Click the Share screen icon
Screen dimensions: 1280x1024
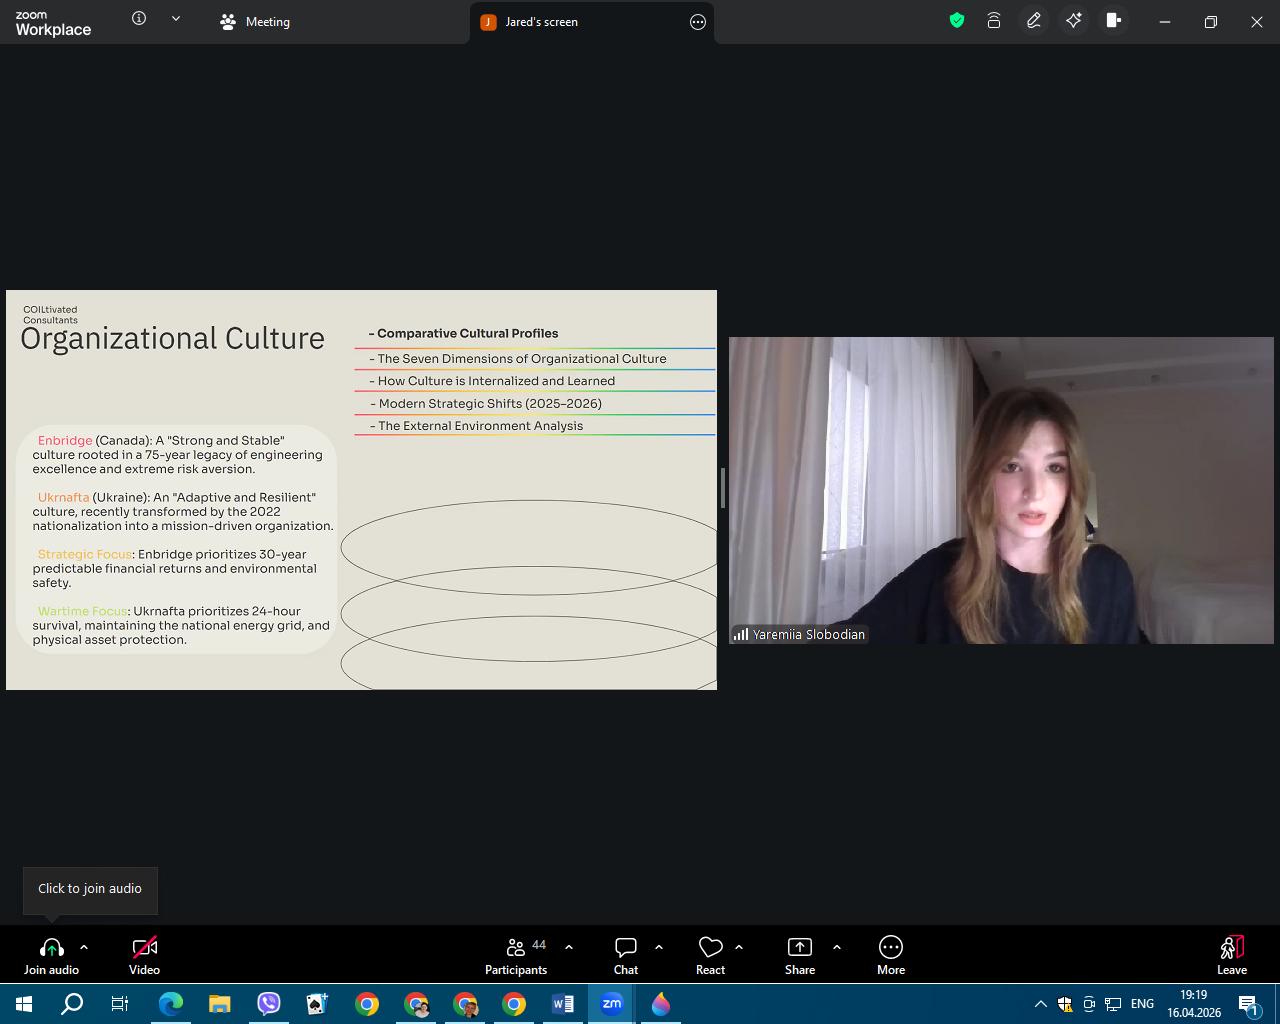coord(800,955)
